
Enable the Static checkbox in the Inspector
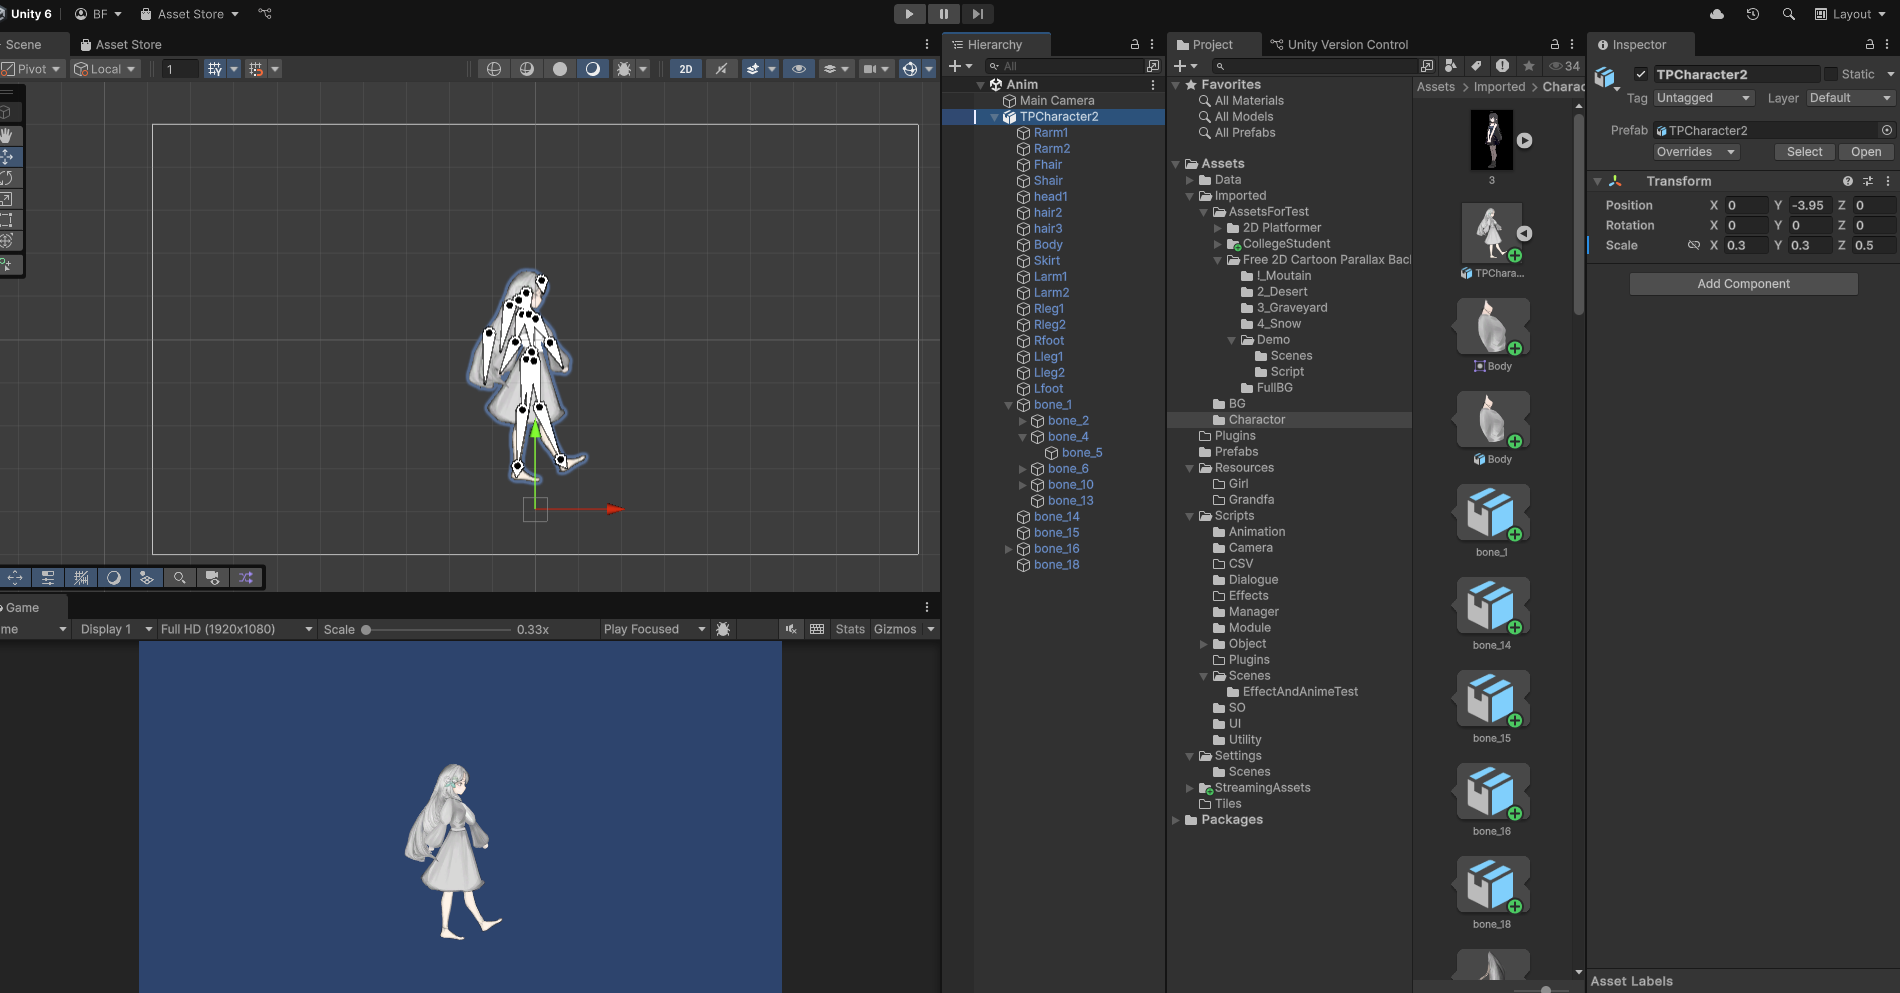click(1830, 74)
